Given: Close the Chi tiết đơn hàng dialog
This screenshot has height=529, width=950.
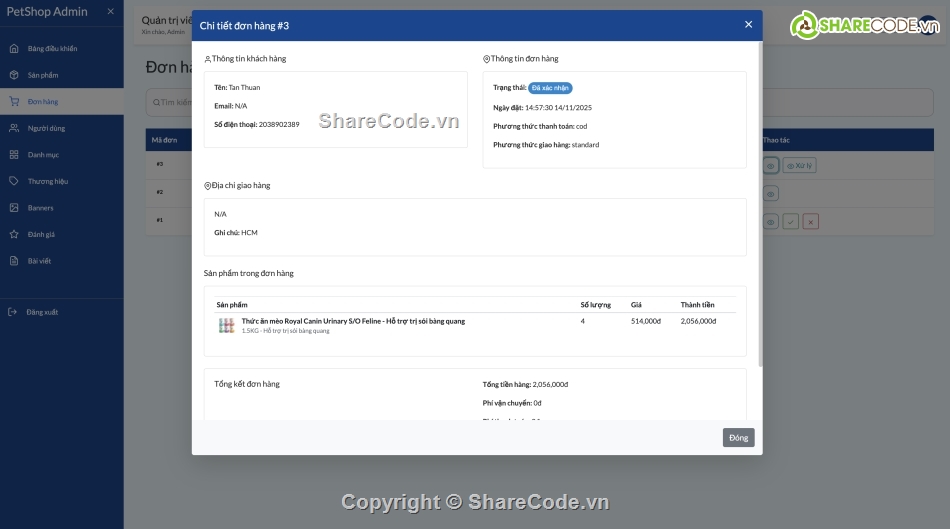Looking at the screenshot, I should [748, 24].
